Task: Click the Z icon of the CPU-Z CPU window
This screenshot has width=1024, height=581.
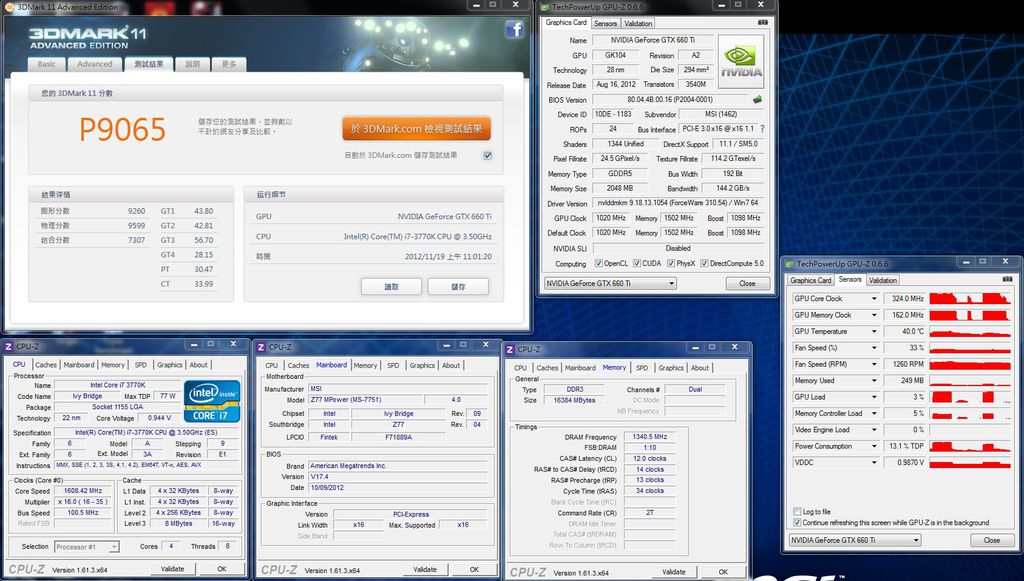Action: [x=9, y=347]
